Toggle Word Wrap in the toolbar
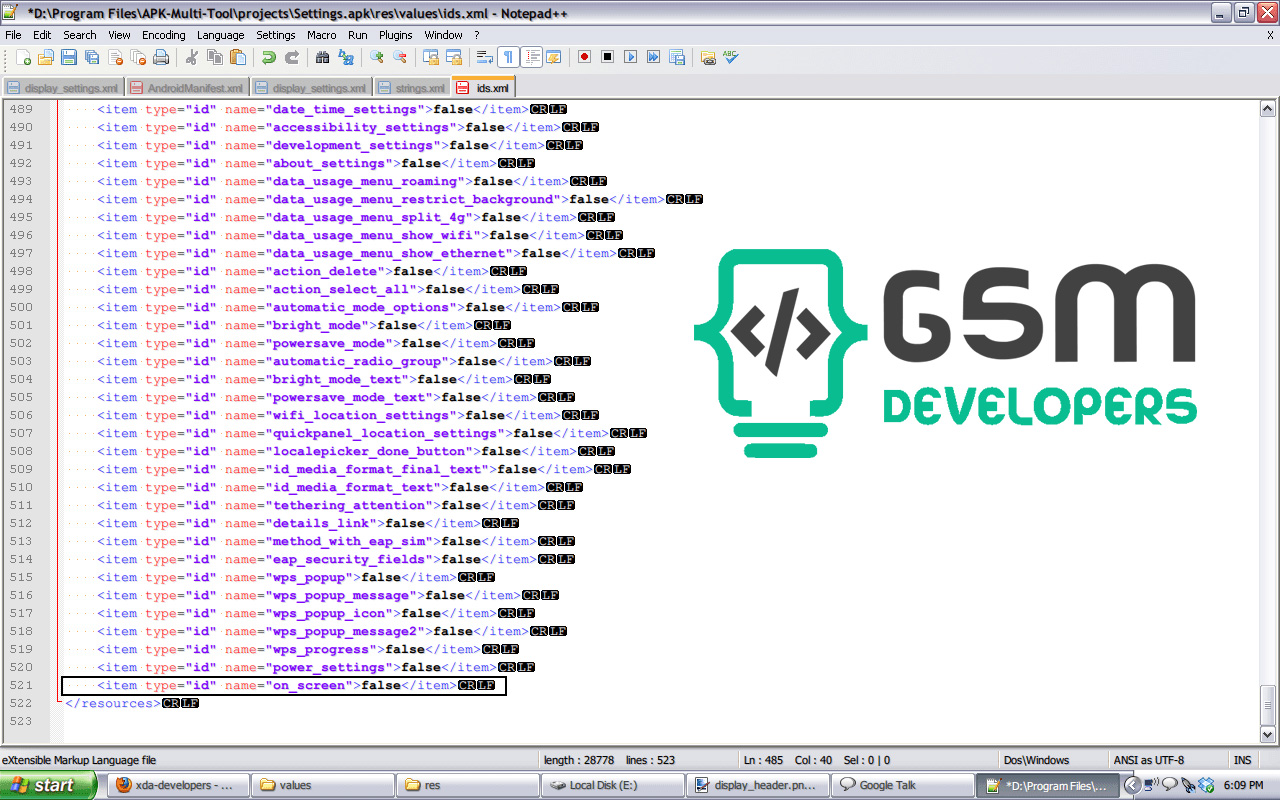Image resolution: width=1280 pixels, height=800 pixels. pyautogui.click(x=485, y=58)
